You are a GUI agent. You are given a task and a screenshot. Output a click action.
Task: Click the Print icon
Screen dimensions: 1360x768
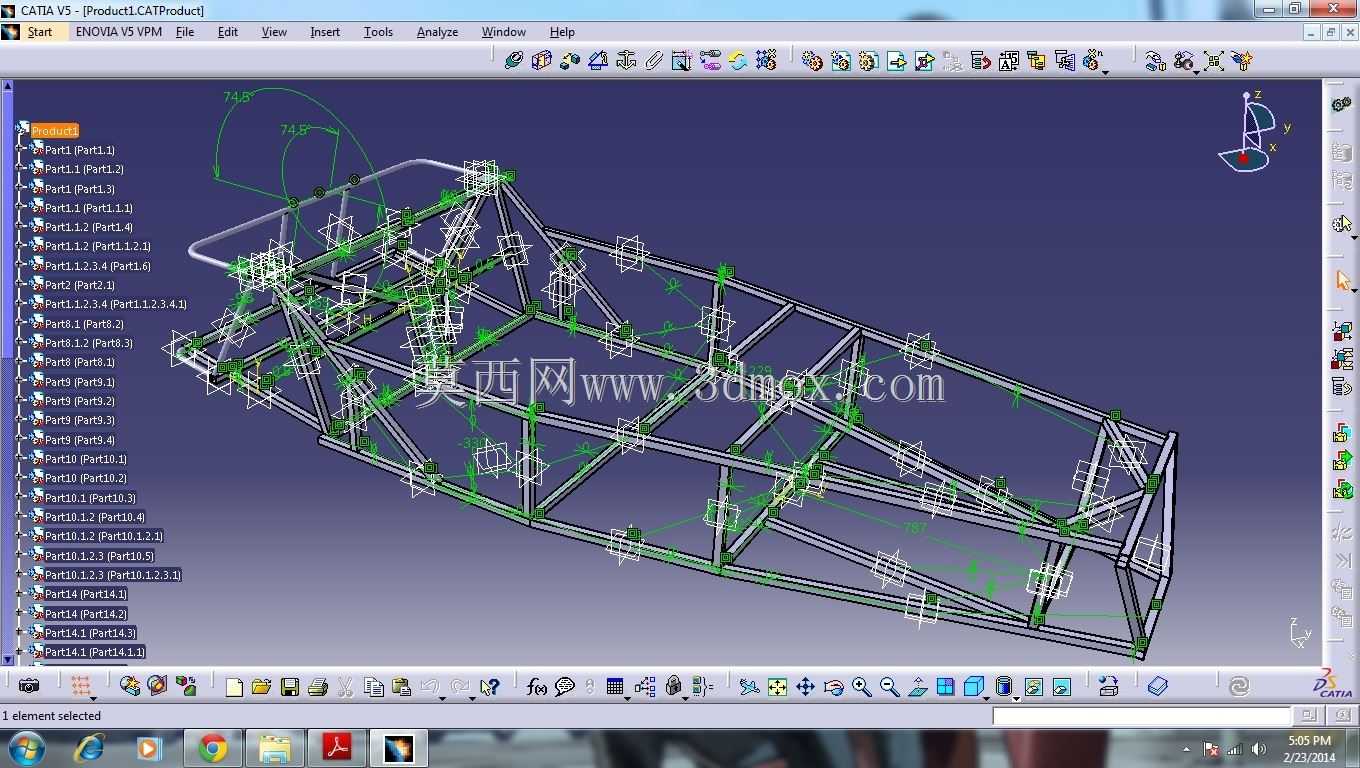[x=318, y=687]
